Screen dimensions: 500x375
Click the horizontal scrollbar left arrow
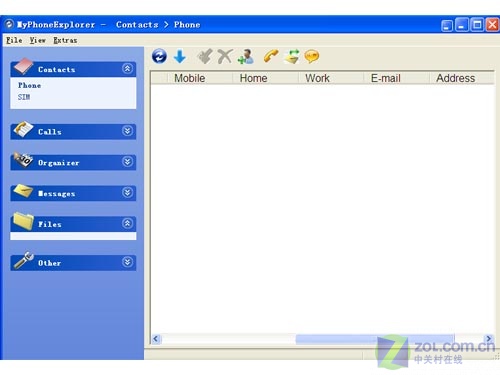coord(156,339)
